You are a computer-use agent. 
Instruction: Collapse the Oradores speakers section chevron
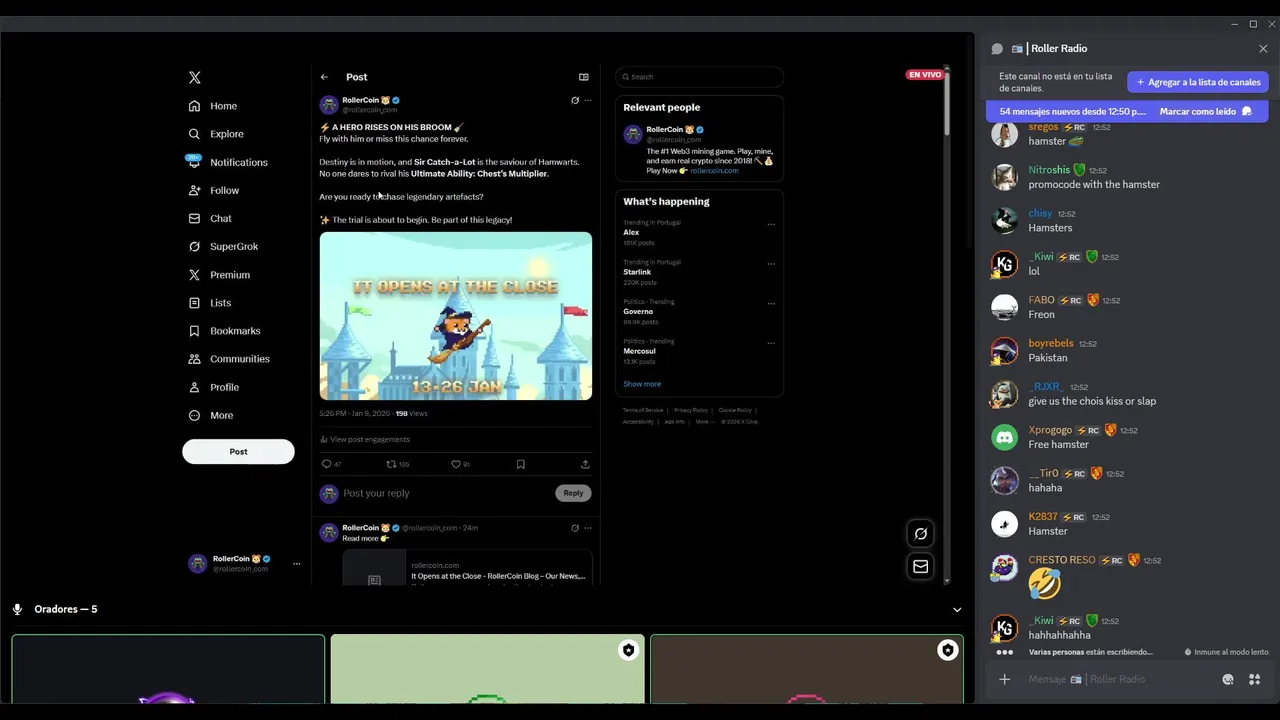click(x=957, y=610)
